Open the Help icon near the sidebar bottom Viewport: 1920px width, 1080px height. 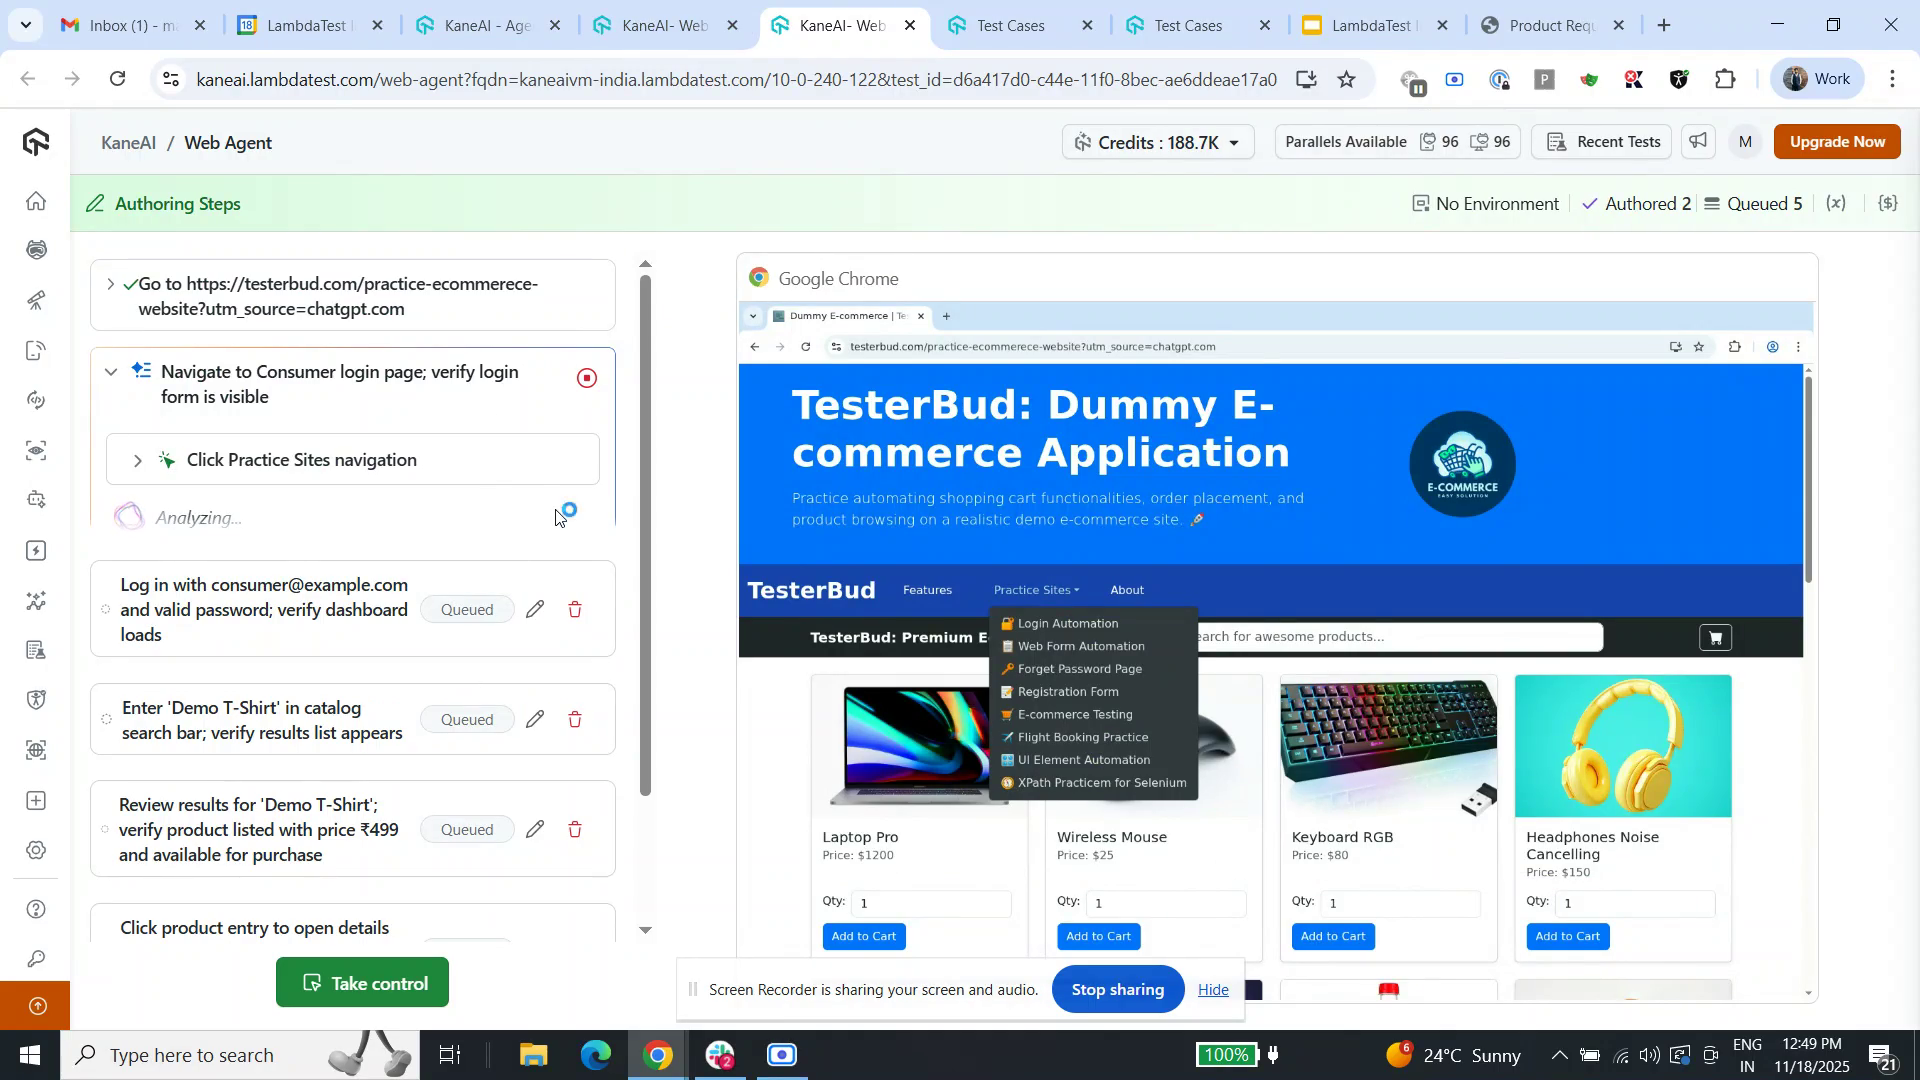36,909
